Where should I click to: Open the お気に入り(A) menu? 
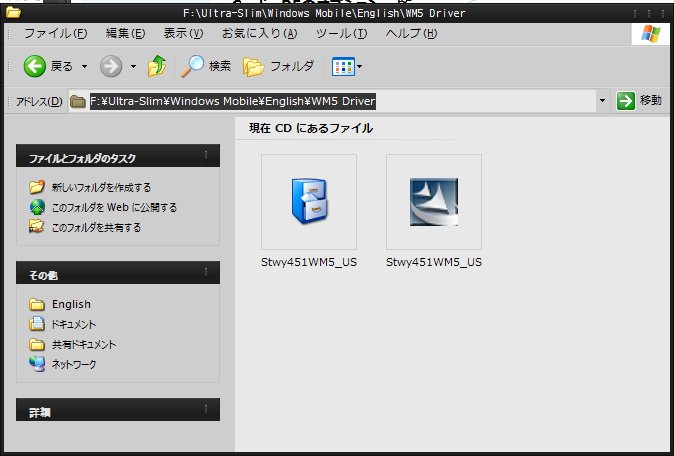(260, 34)
